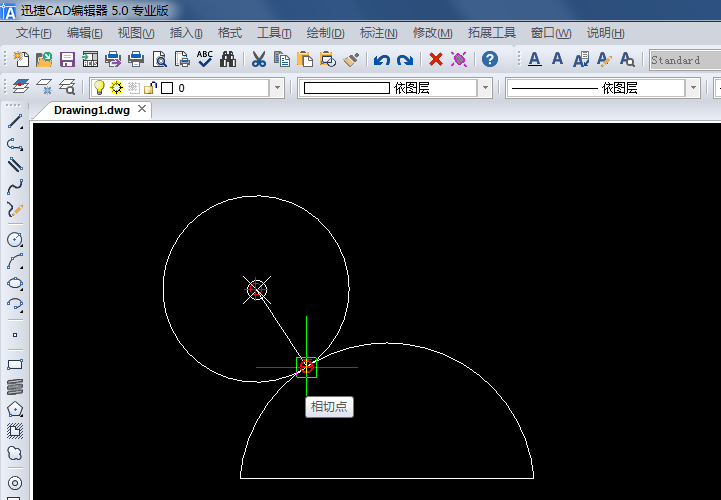Select the Line tool
Screen dimensions: 721x500
15,122
